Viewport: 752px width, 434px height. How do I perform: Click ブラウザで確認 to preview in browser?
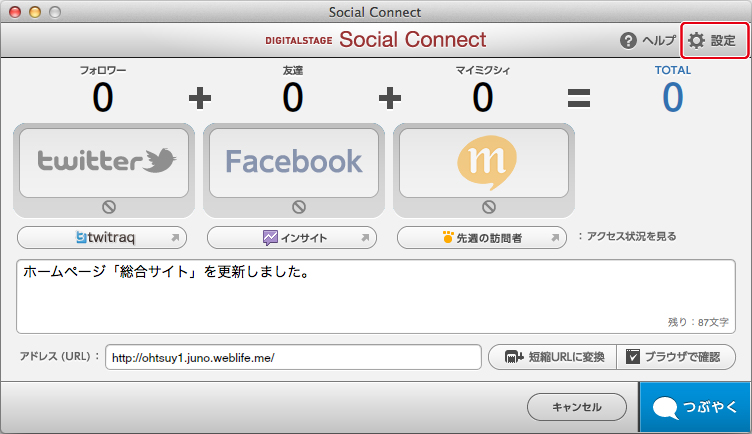tap(676, 357)
